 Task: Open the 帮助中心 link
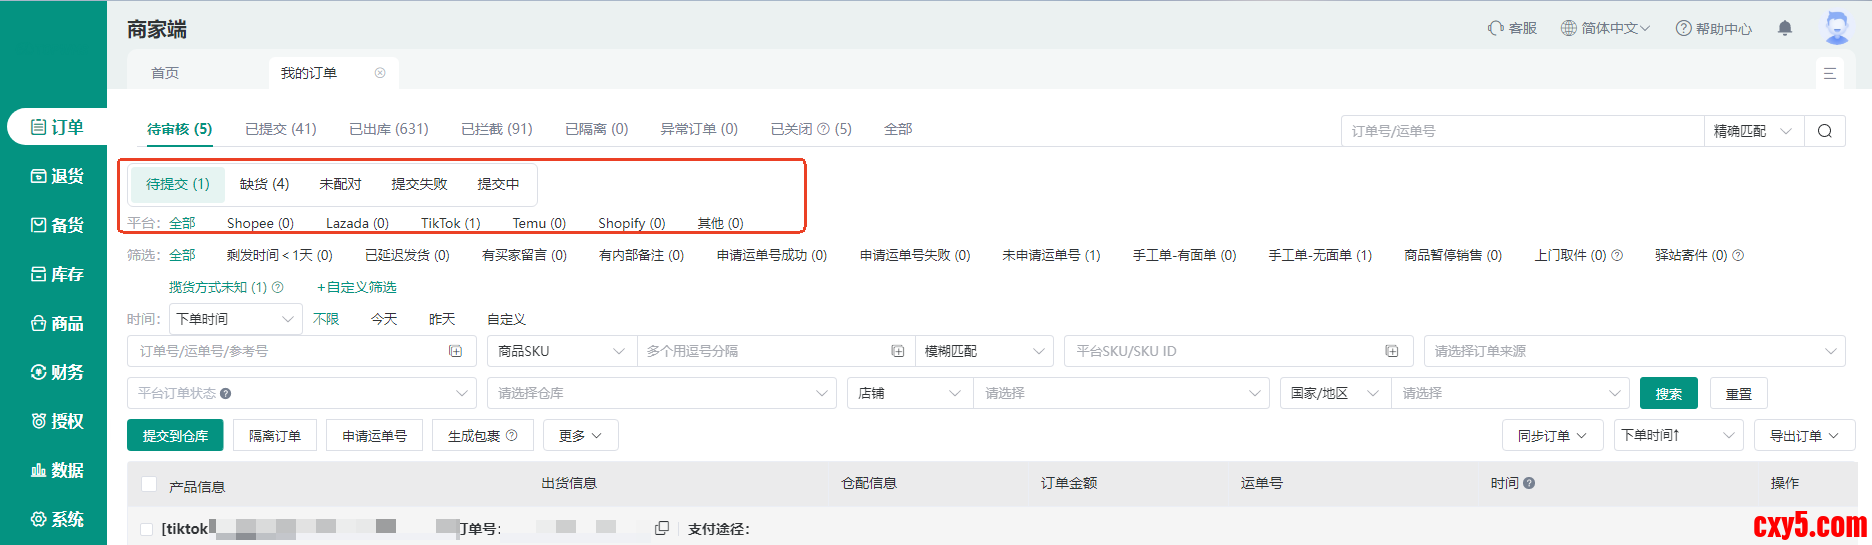click(x=1714, y=28)
